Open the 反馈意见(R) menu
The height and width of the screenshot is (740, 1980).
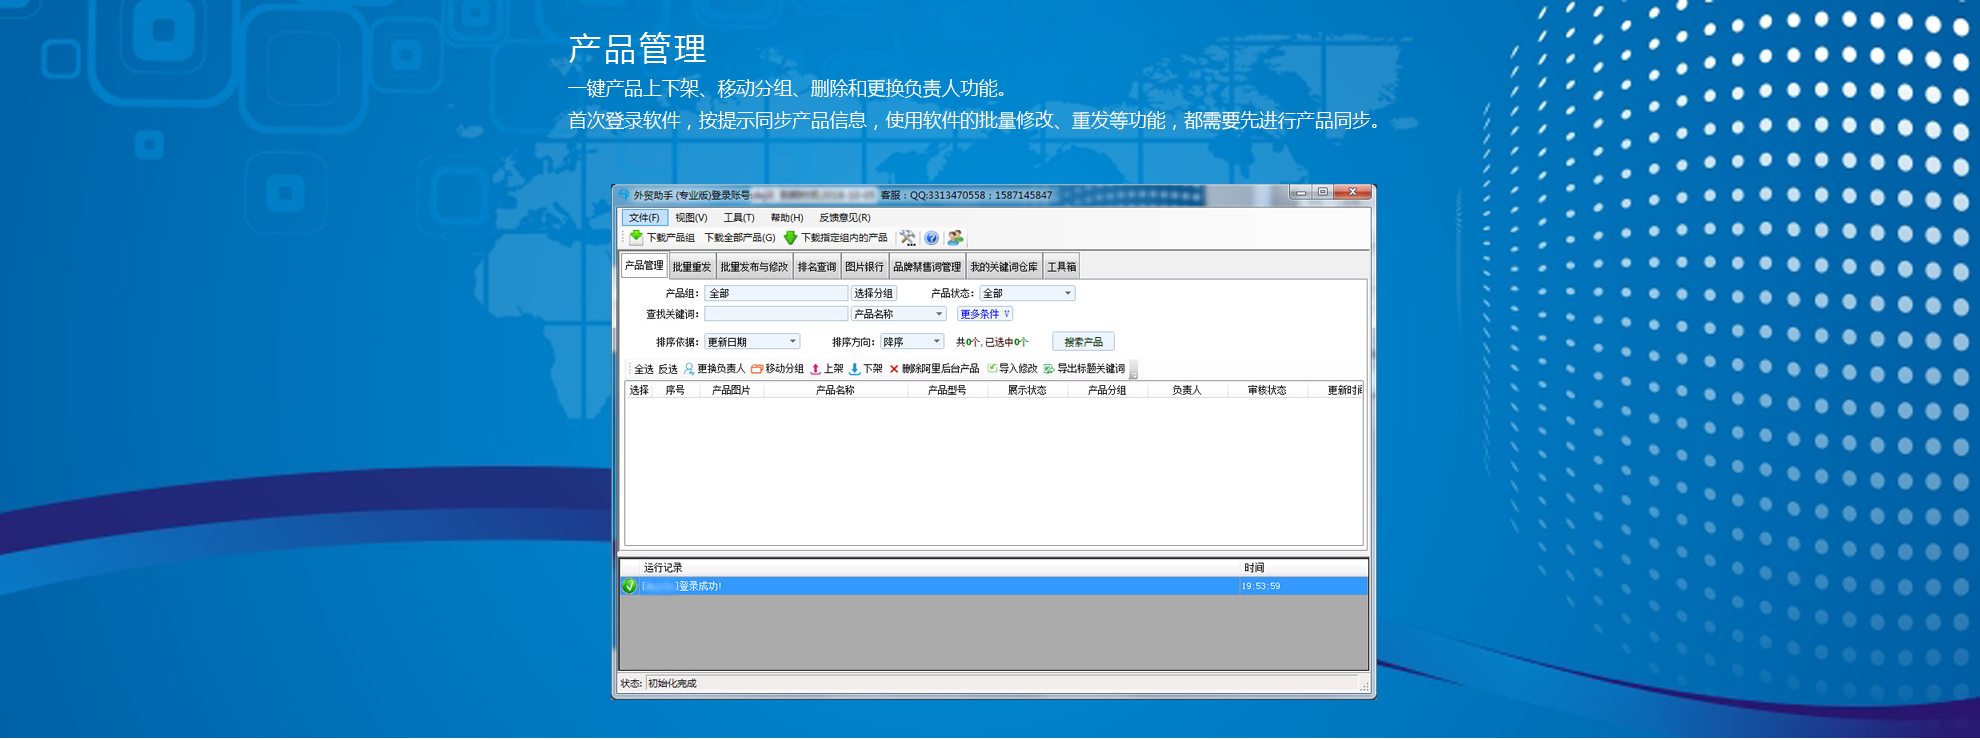click(845, 217)
